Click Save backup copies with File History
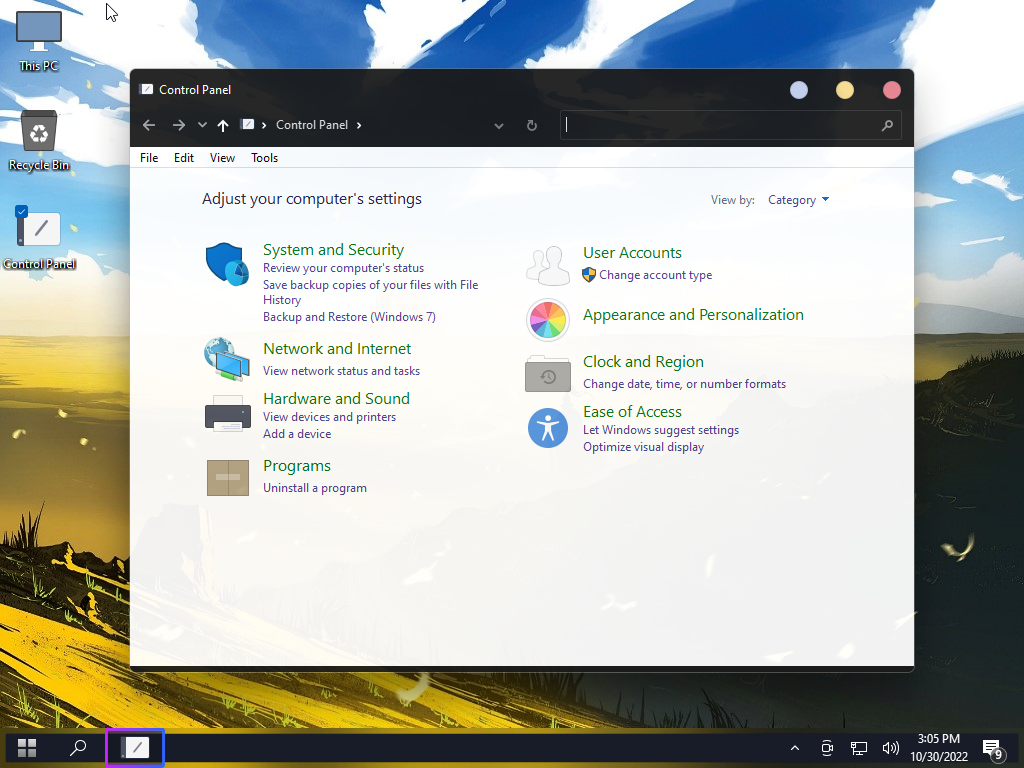This screenshot has width=1024, height=768. [x=370, y=292]
